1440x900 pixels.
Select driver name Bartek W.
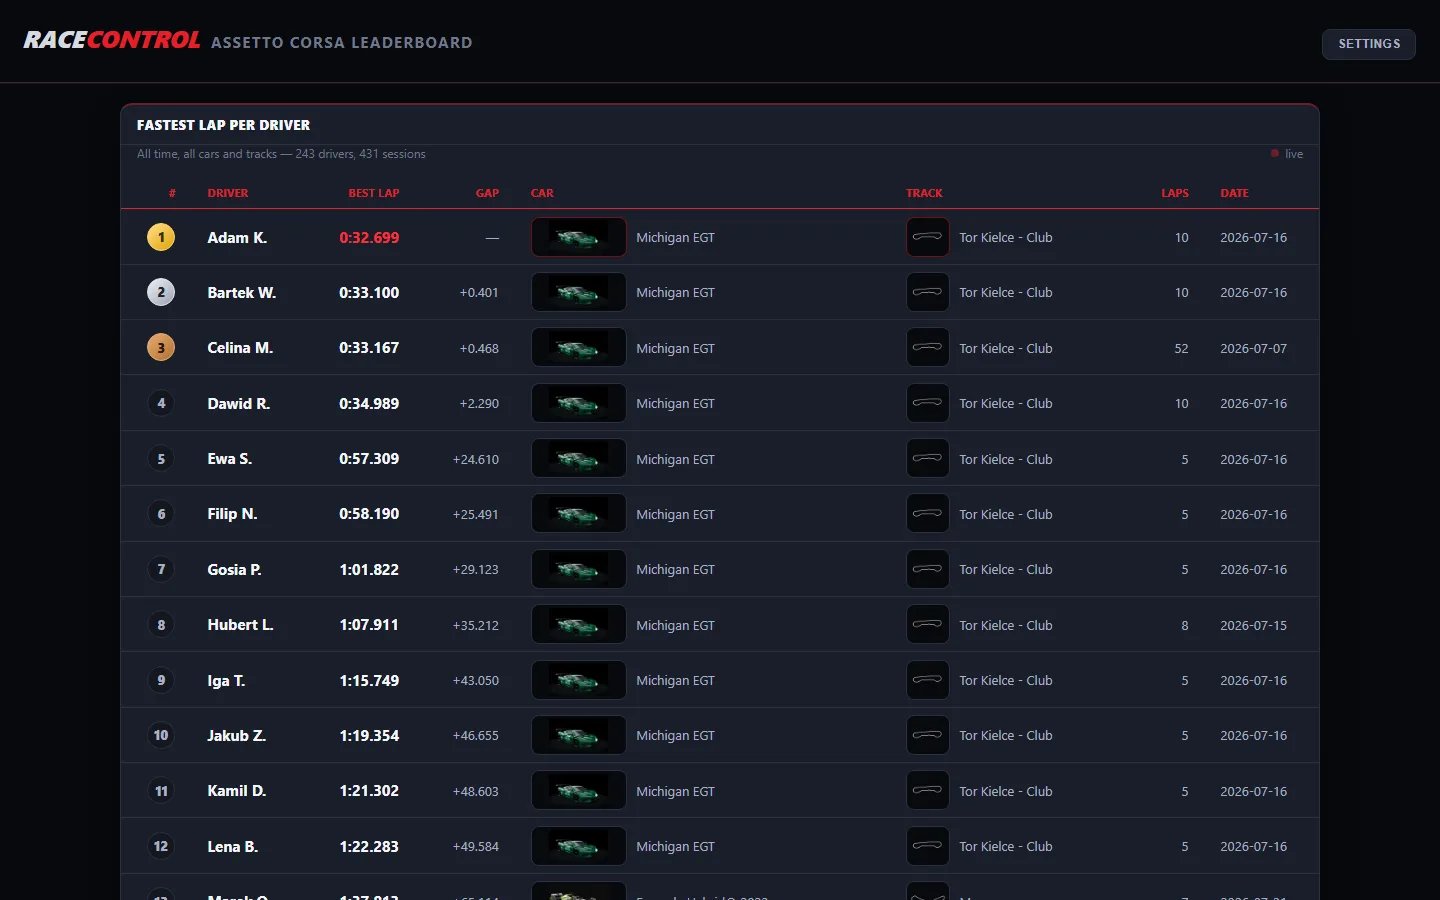coord(242,293)
